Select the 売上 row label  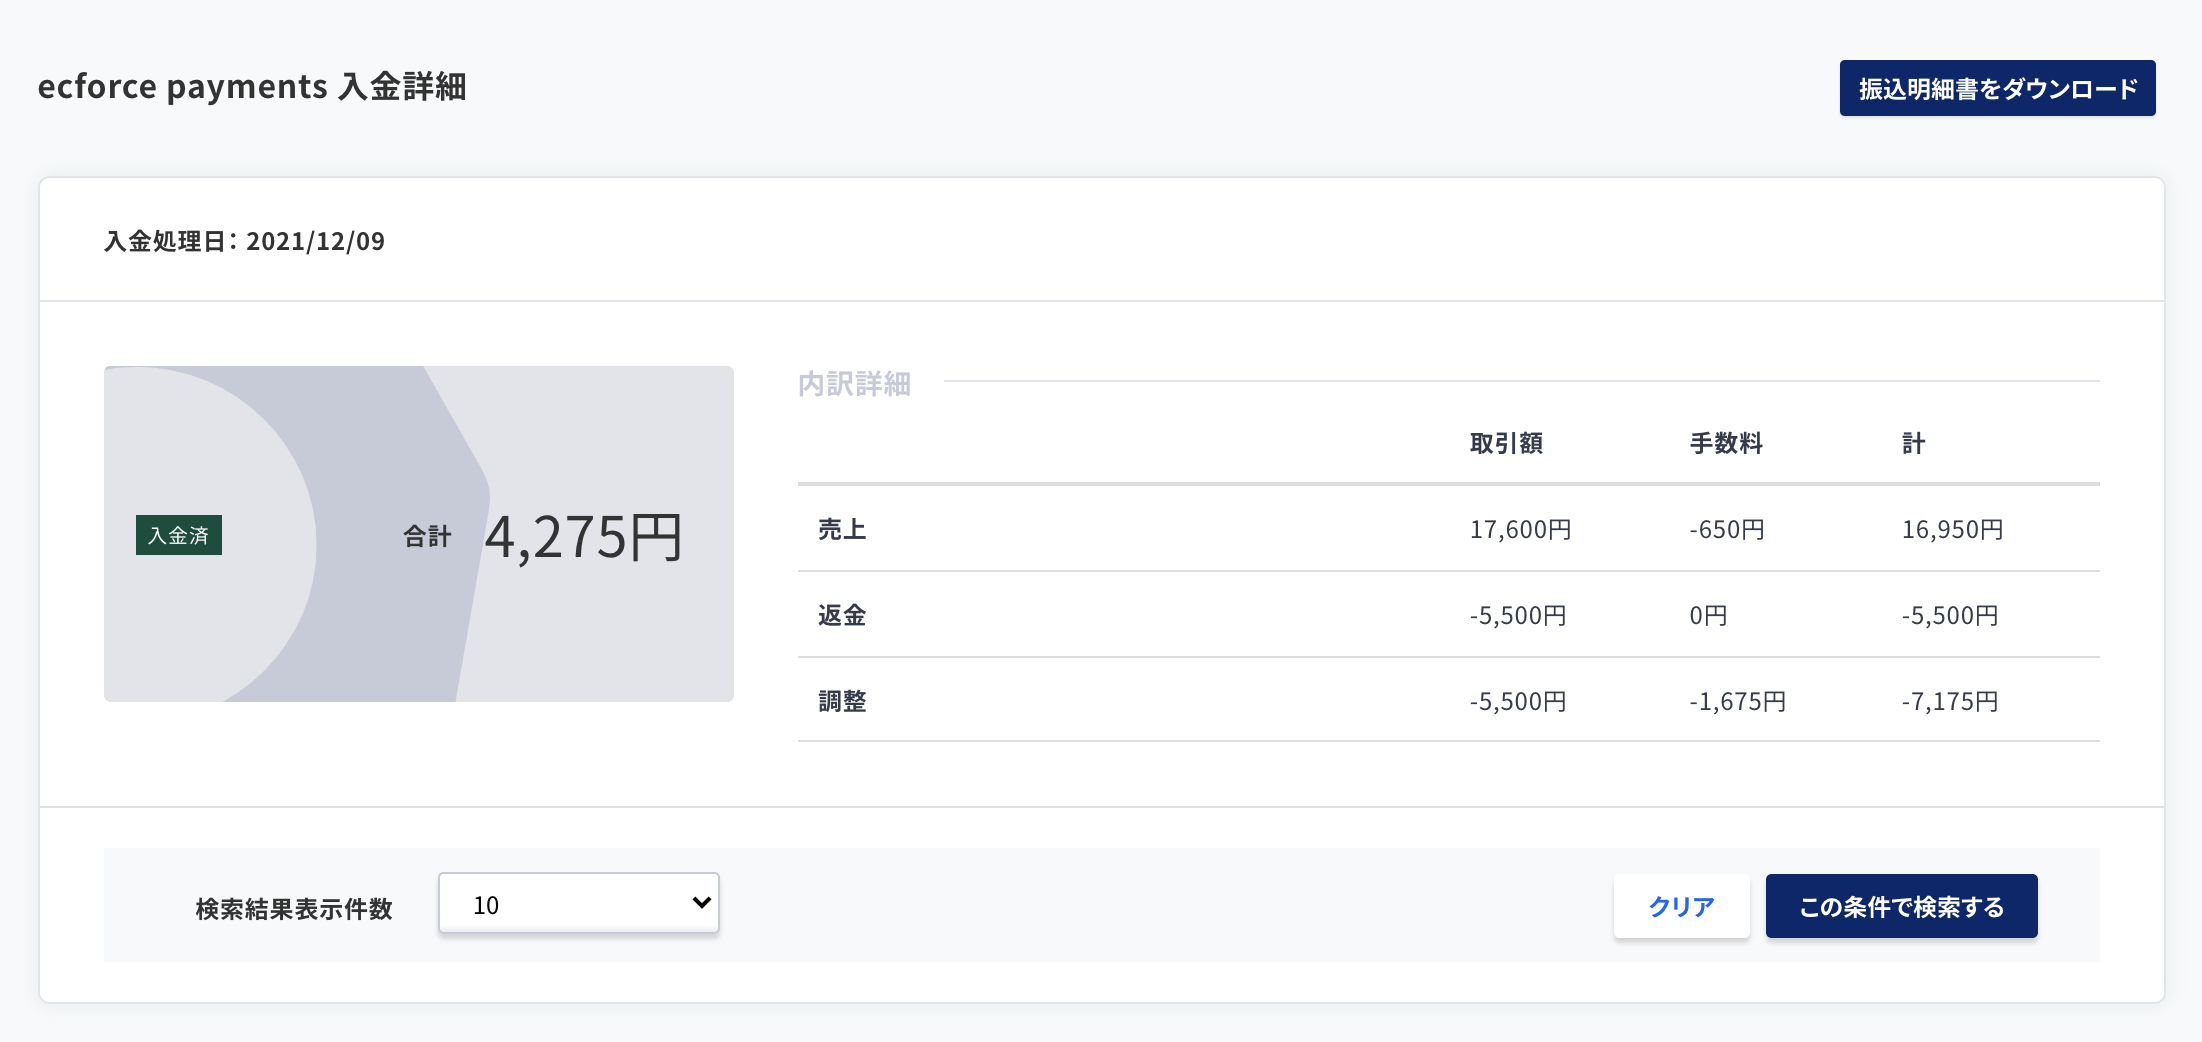pyautogui.click(x=842, y=529)
